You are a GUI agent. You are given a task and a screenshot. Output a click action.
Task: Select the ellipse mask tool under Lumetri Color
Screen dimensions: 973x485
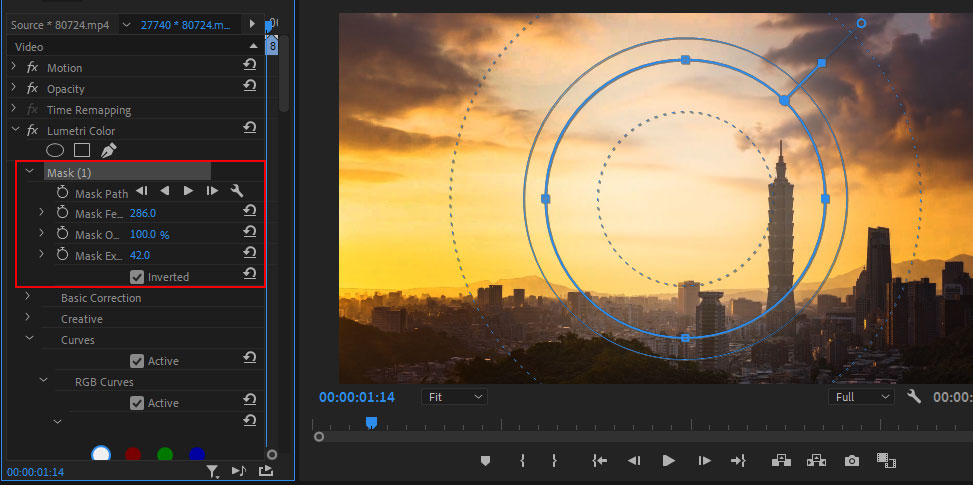click(55, 150)
